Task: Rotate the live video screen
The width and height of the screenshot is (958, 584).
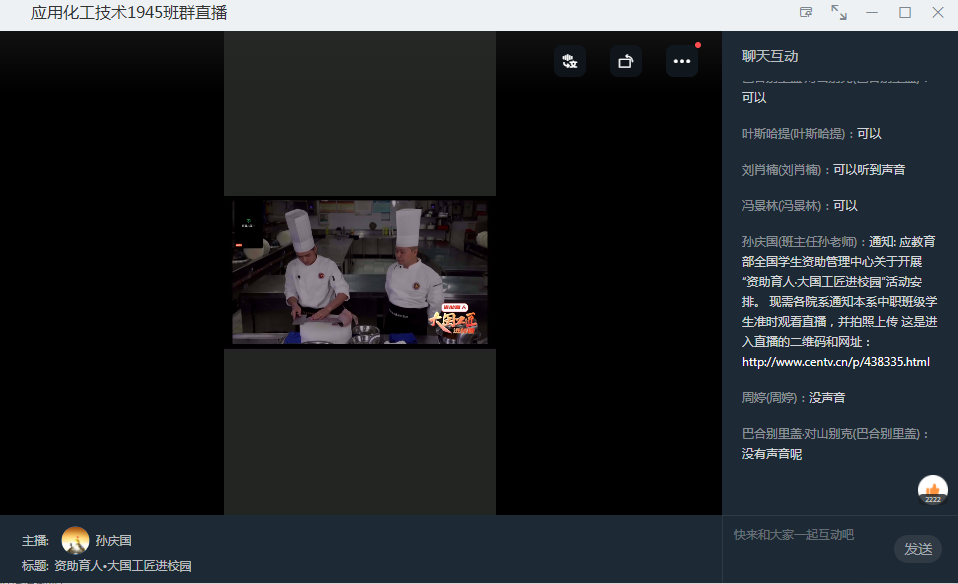Action: click(x=625, y=61)
